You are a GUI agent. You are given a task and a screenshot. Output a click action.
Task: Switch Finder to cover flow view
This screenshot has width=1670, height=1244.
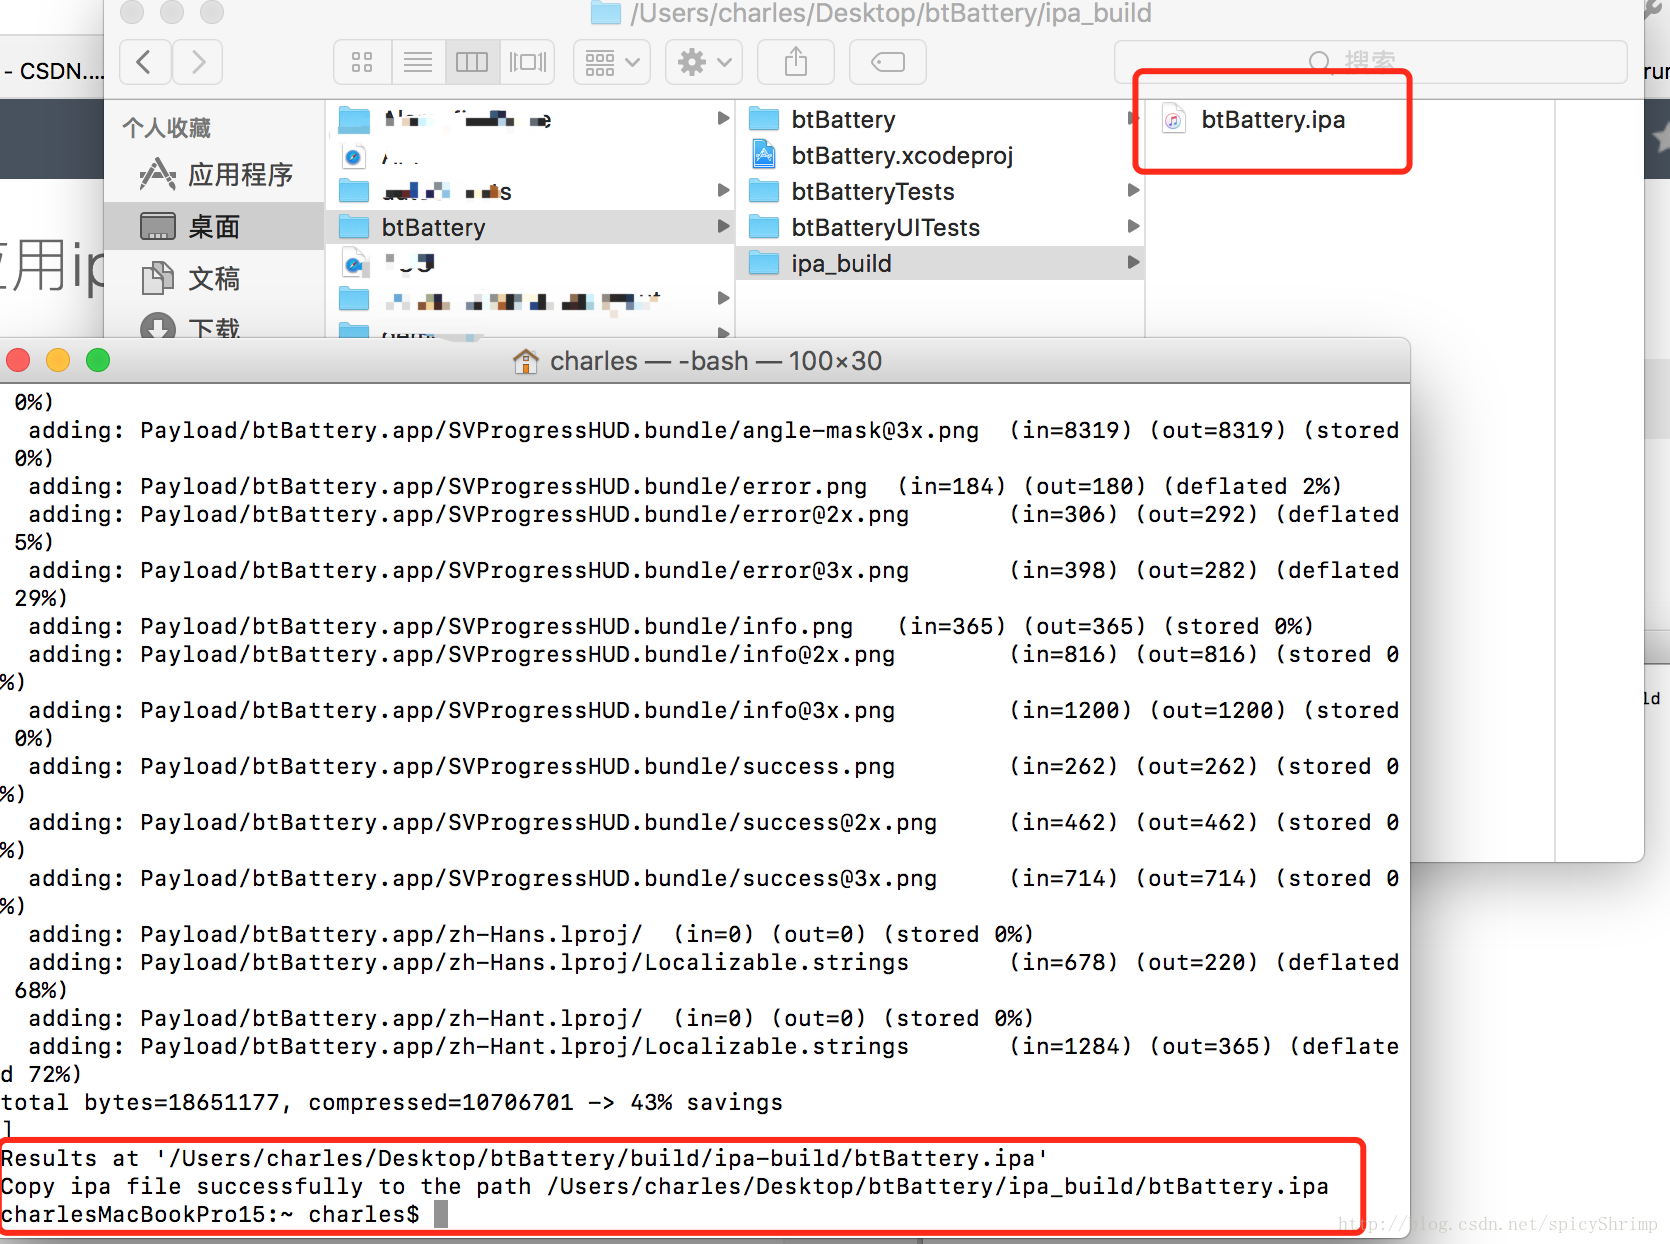click(x=528, y=62)
